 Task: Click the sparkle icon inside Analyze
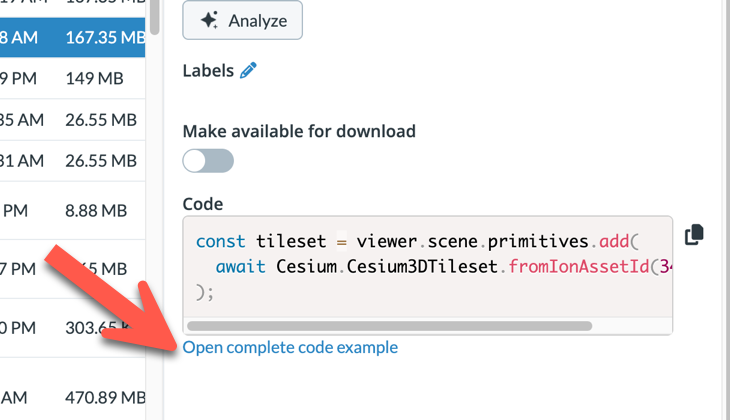pyautogui.click(x=209, y=20)
